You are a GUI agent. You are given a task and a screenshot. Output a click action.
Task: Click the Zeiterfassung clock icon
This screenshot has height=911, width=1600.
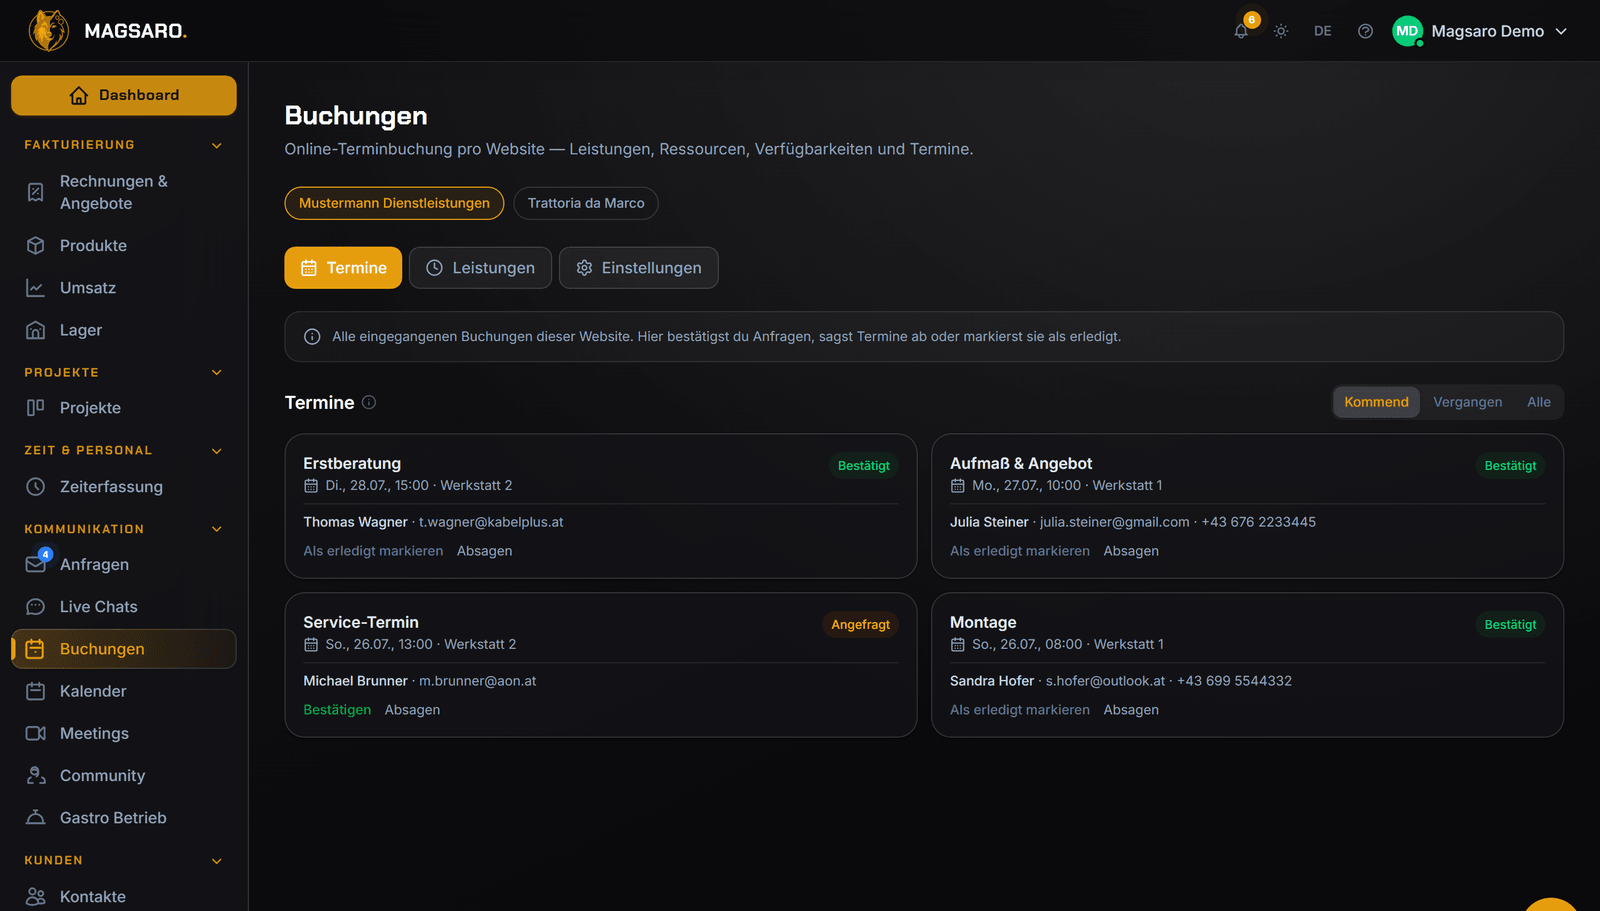click(36, 487)
